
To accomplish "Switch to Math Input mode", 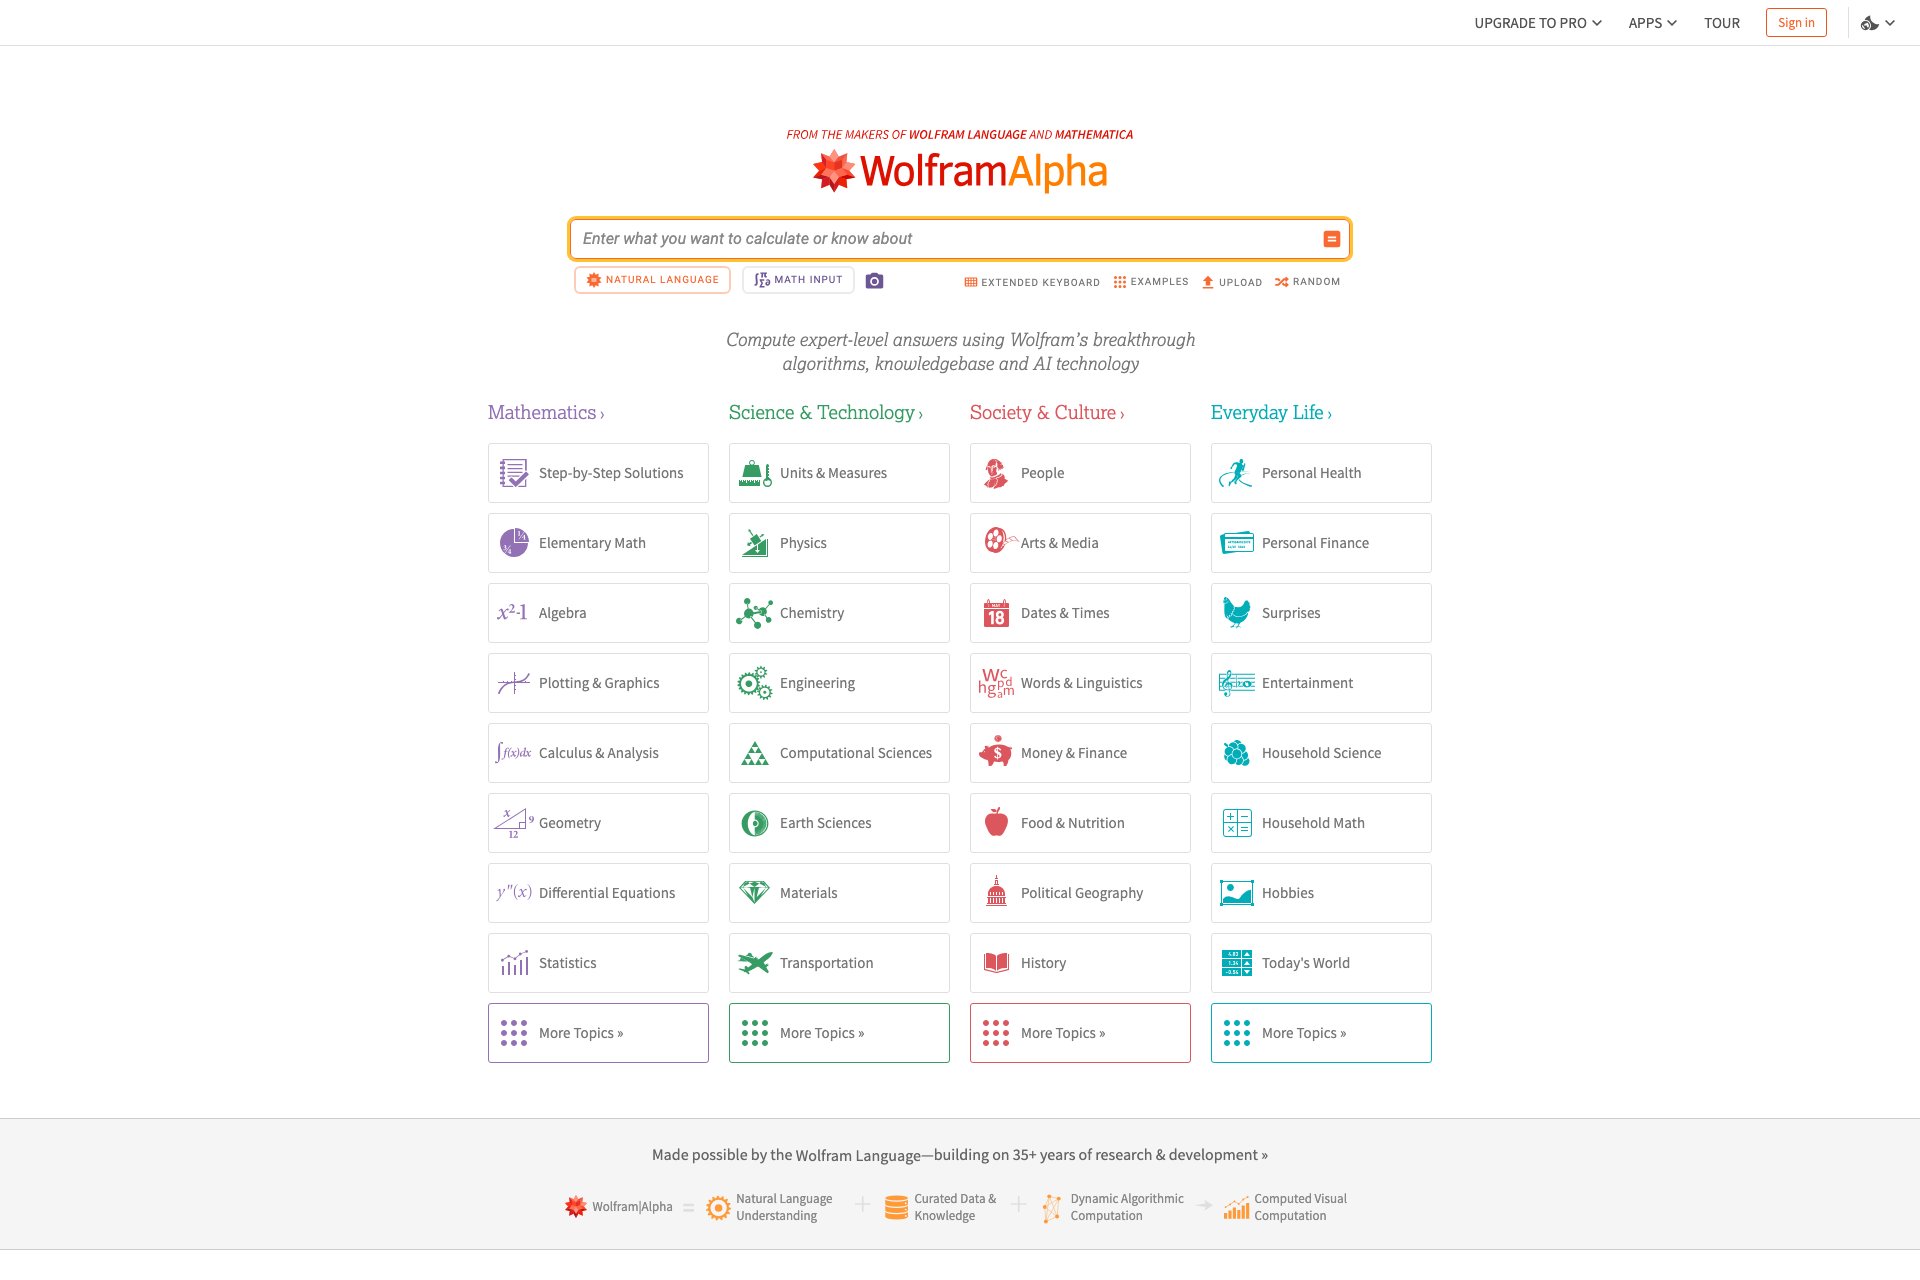I will tap(798, 279).
